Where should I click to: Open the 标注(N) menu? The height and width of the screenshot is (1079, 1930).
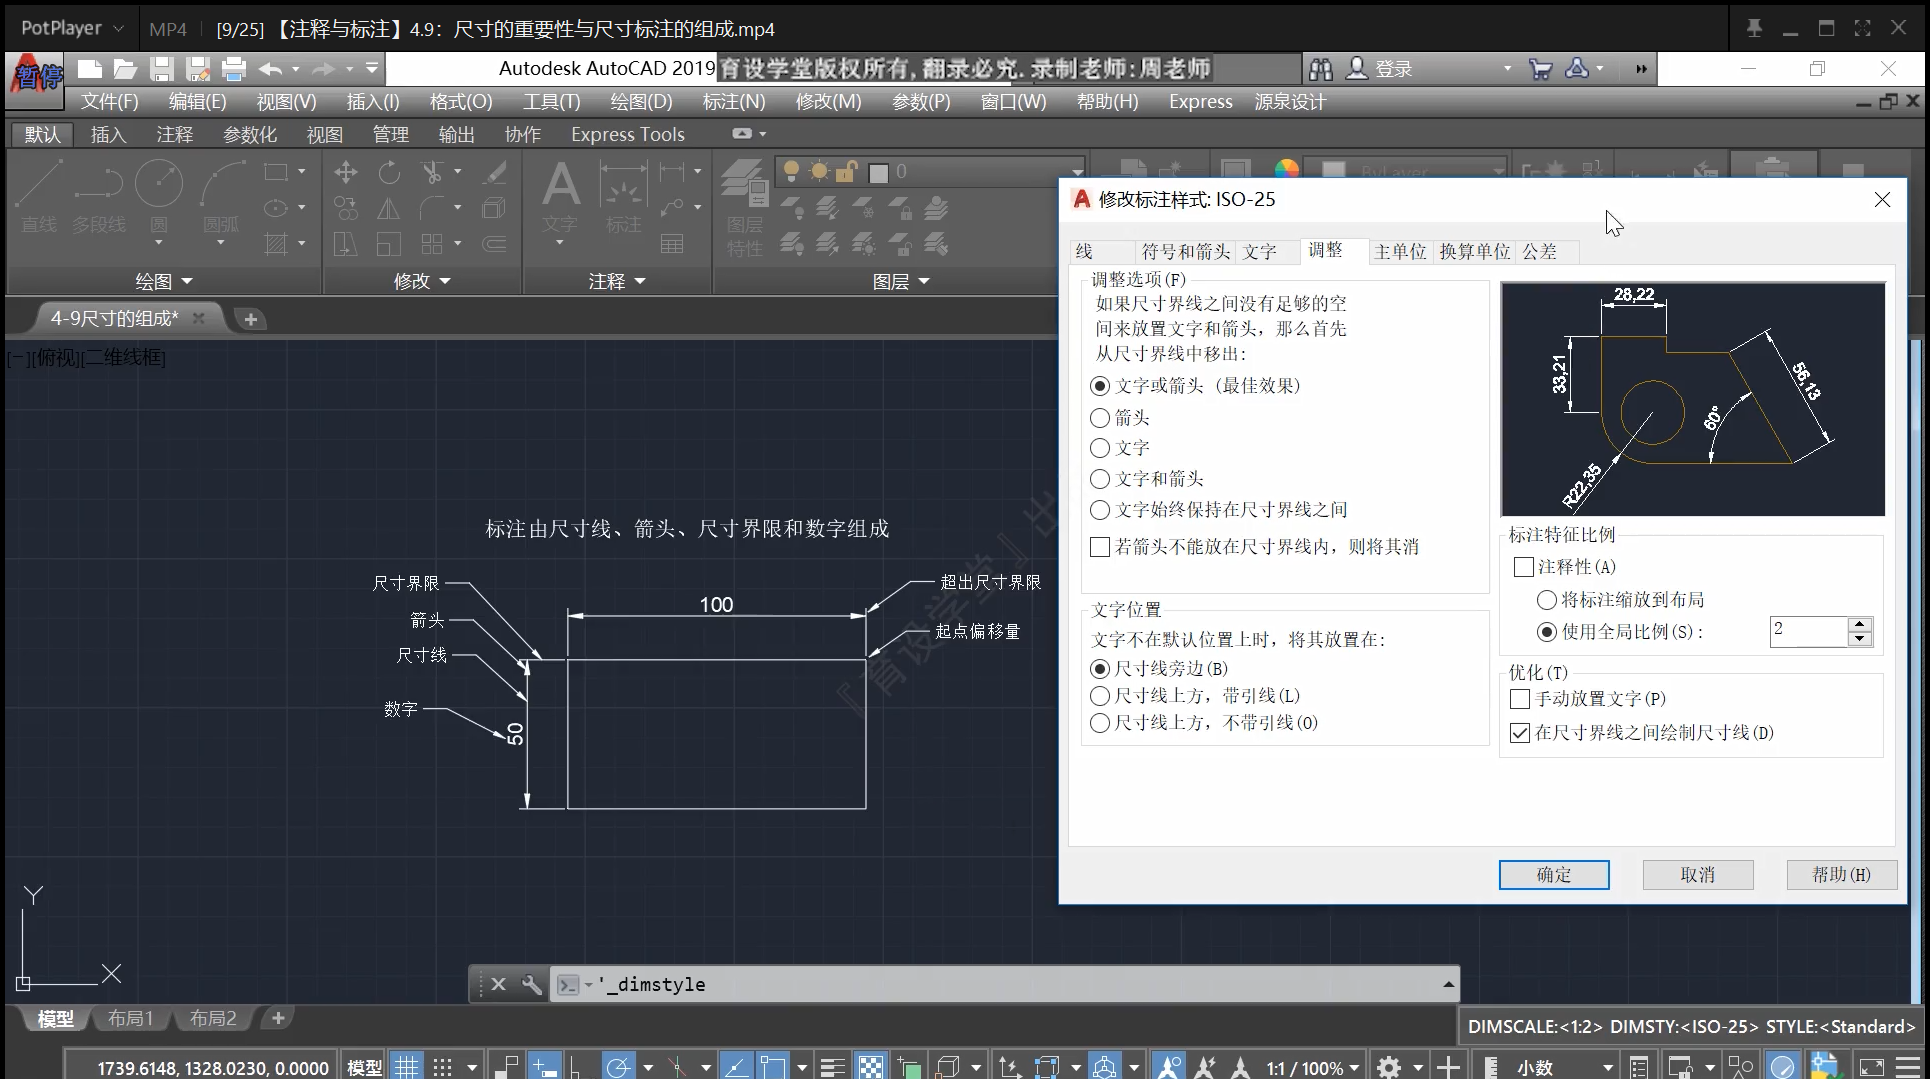(734, 102)
